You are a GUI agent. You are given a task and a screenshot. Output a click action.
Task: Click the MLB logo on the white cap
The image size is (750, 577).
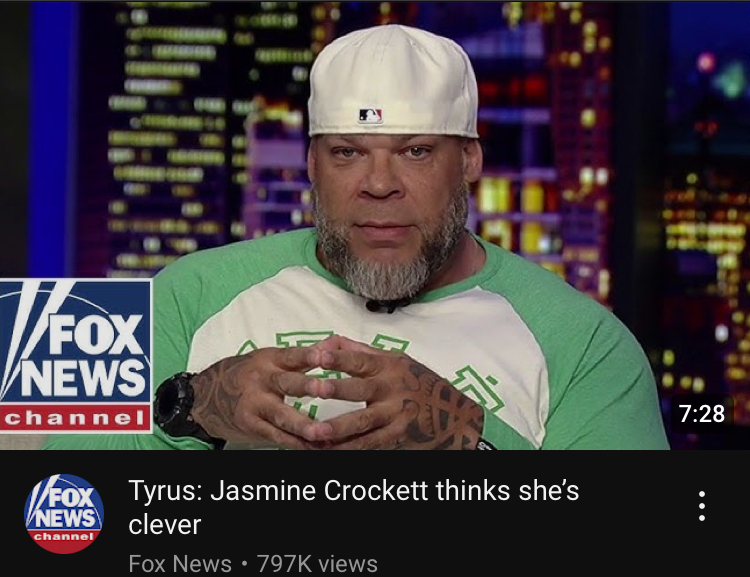(x=371, y=115)
